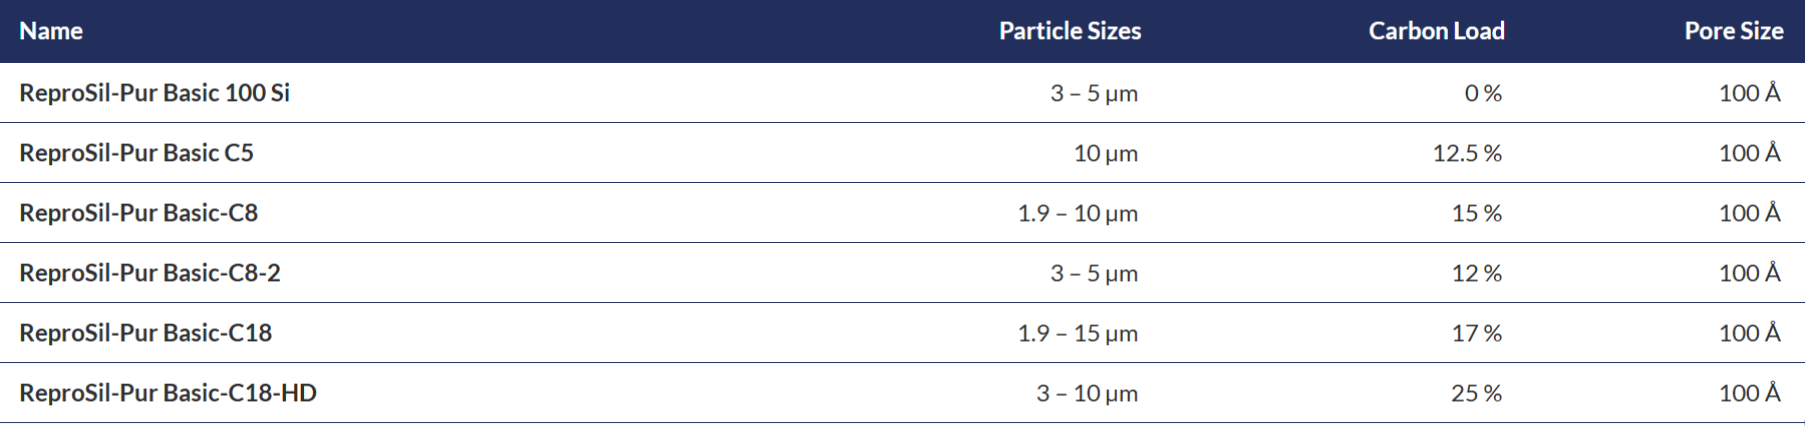This screenshot has height=426, width=1806.
Task: Open ReproSil-Pur Basic-C18-HD entry
Action: tap(168, 393)
